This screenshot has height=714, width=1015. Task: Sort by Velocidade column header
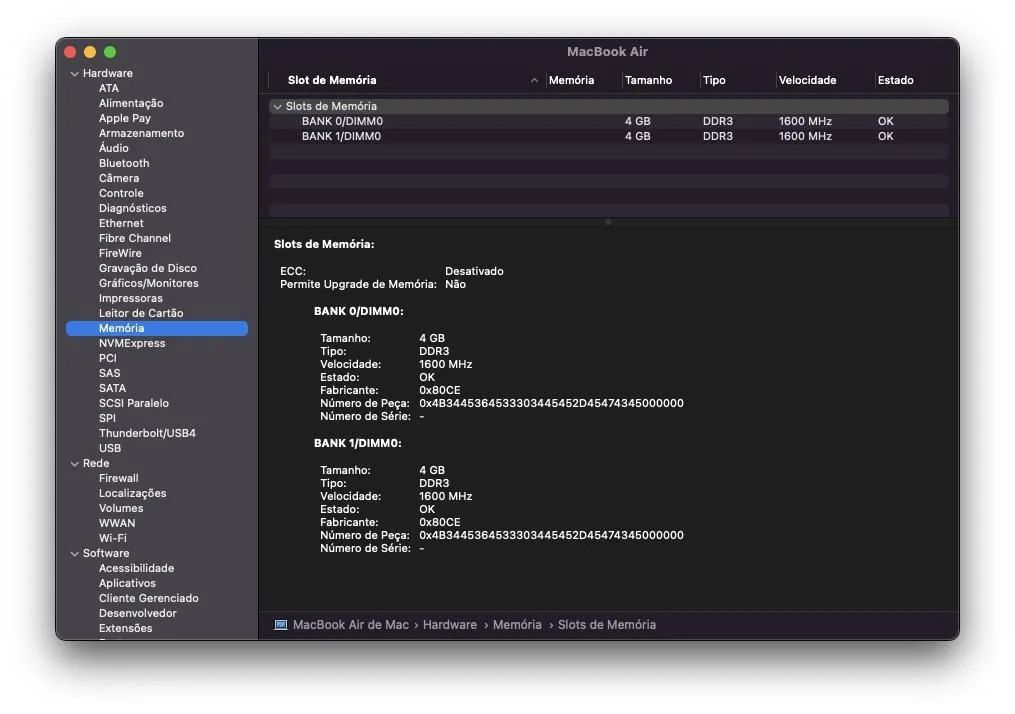807,80
